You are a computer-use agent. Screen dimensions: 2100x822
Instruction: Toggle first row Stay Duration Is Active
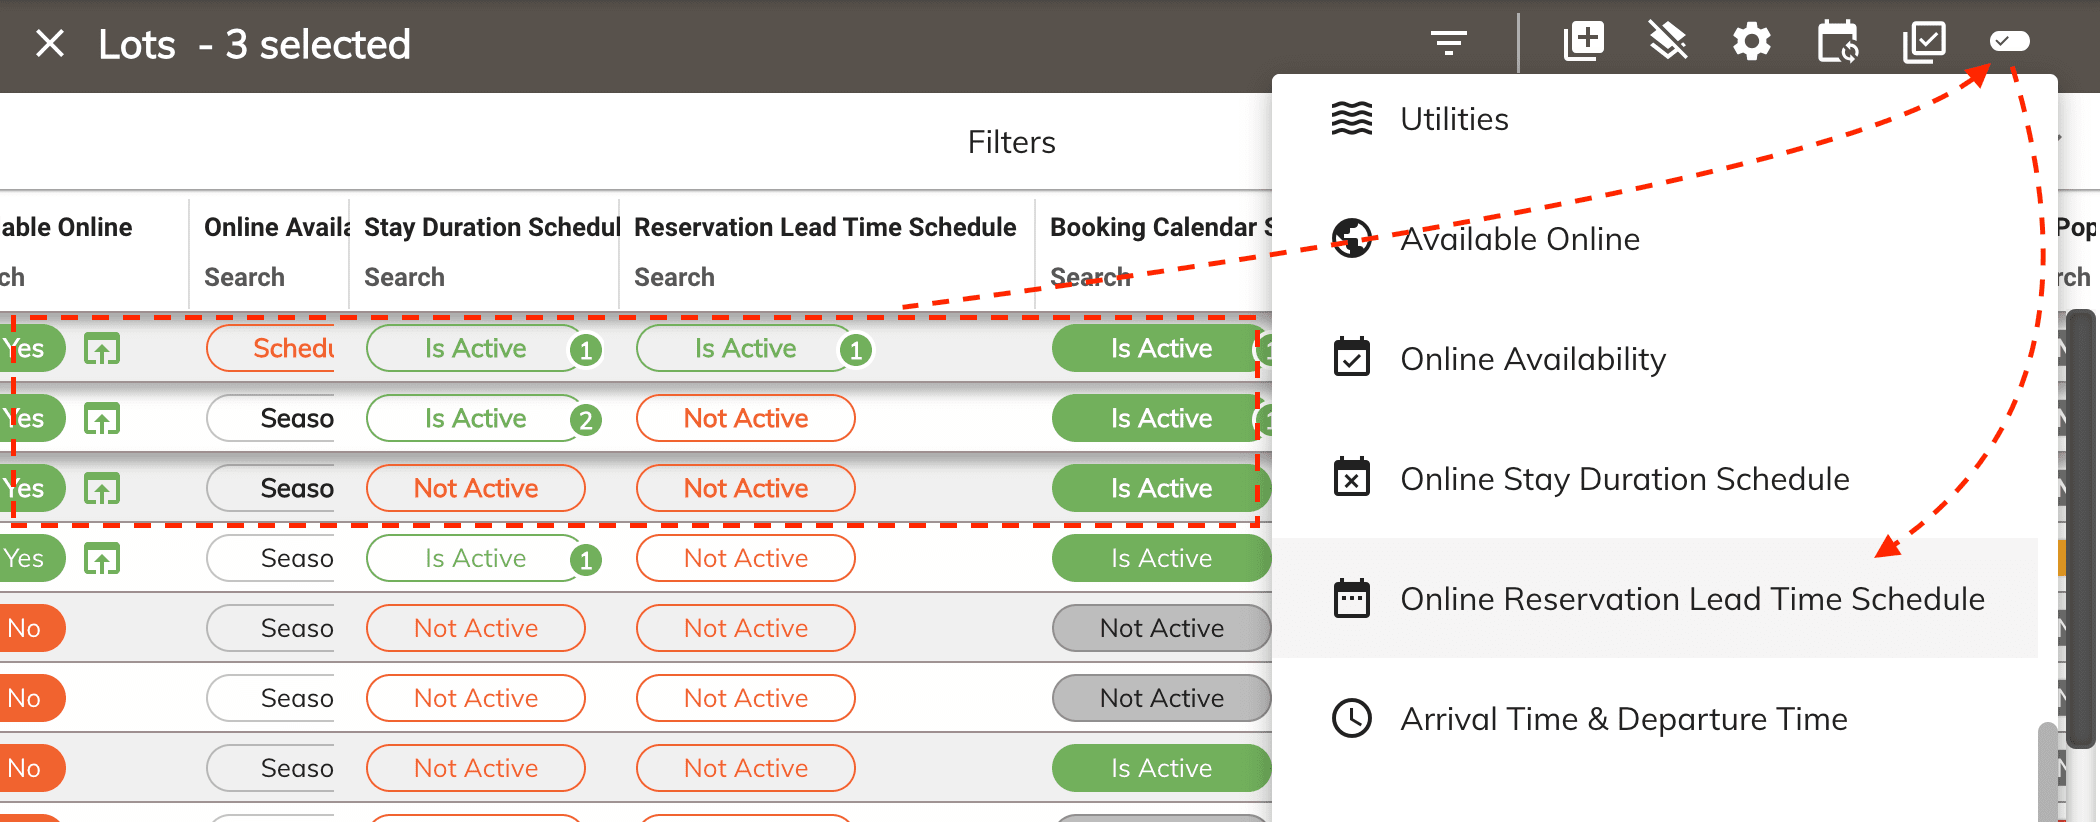pos(475,349)
